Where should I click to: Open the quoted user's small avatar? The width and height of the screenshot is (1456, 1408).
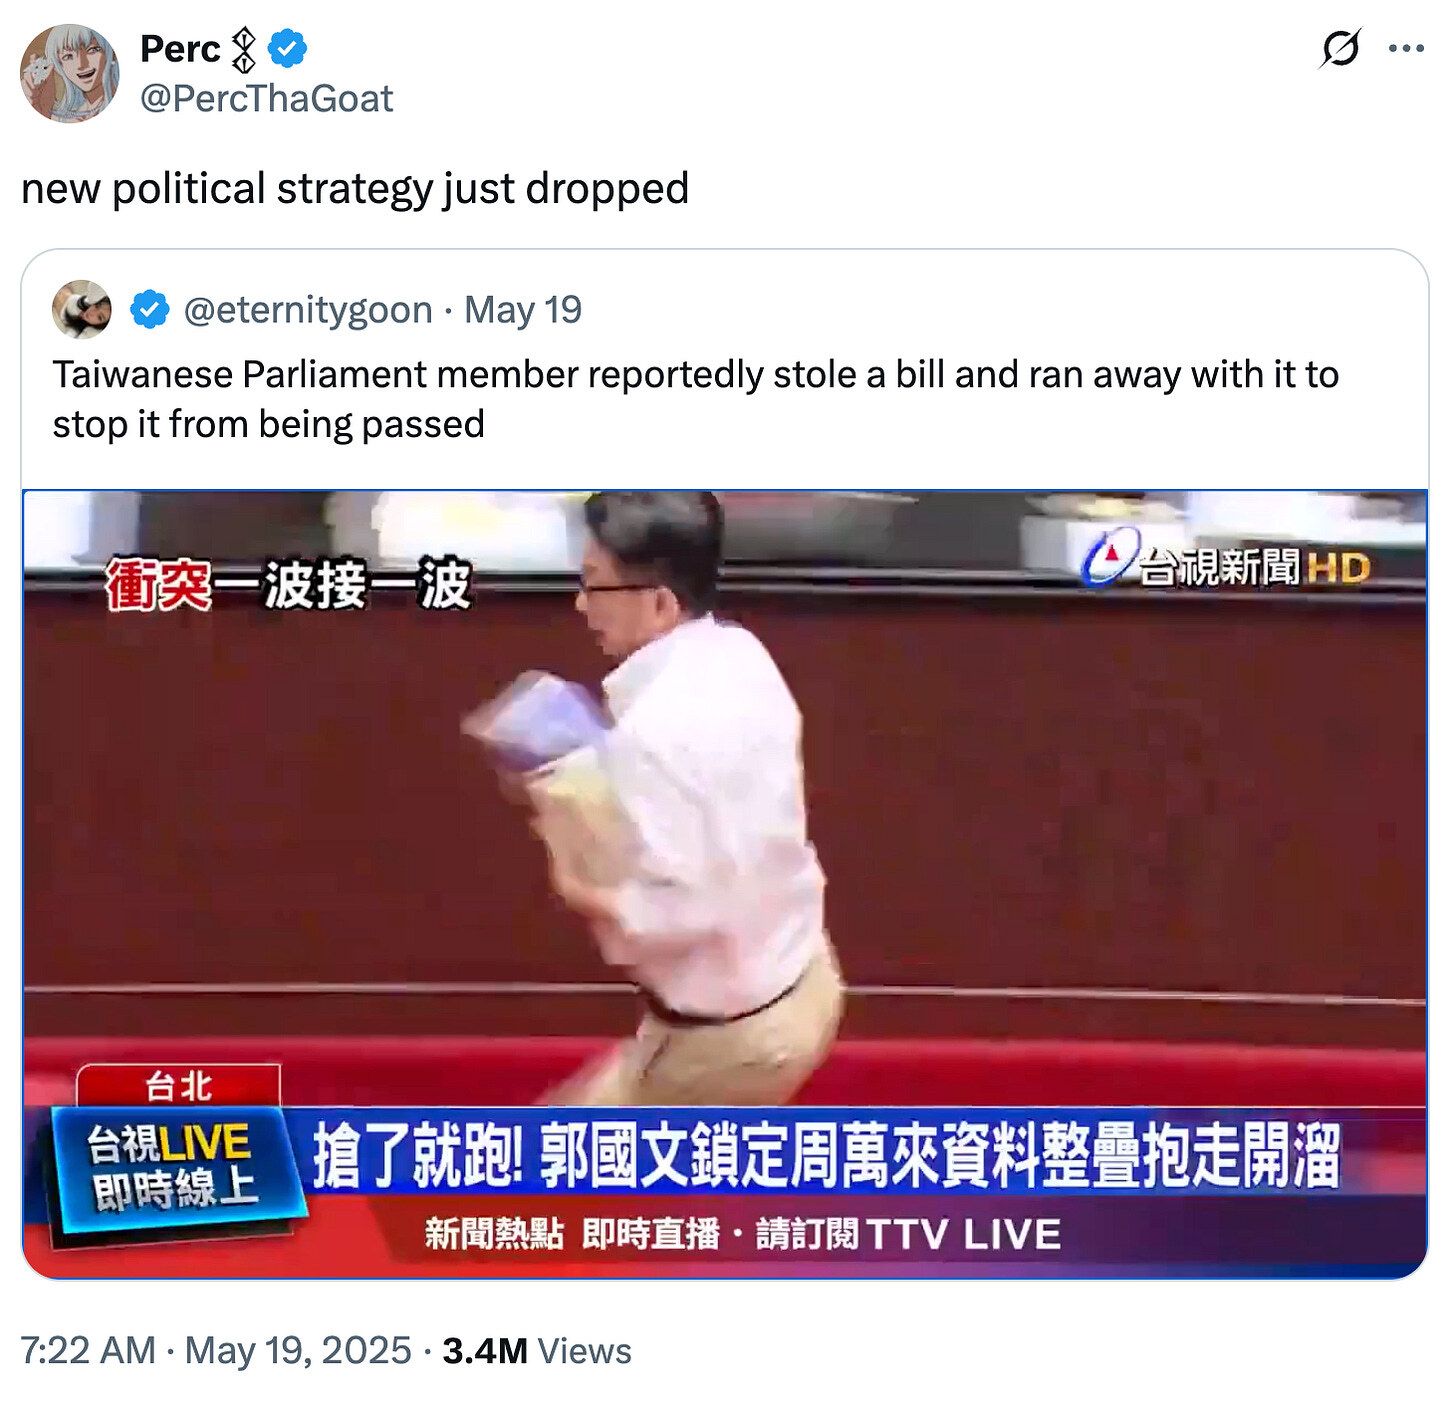82,310
